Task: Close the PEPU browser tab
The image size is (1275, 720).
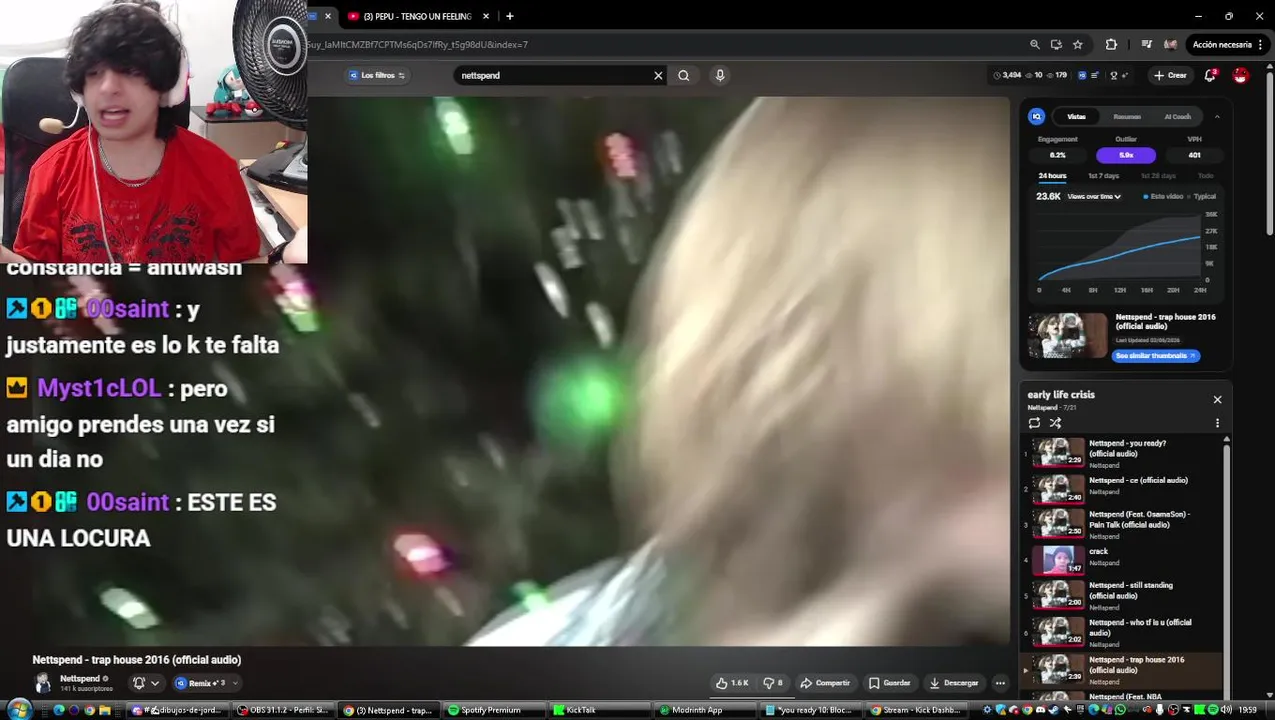Action: click(486, 16)
